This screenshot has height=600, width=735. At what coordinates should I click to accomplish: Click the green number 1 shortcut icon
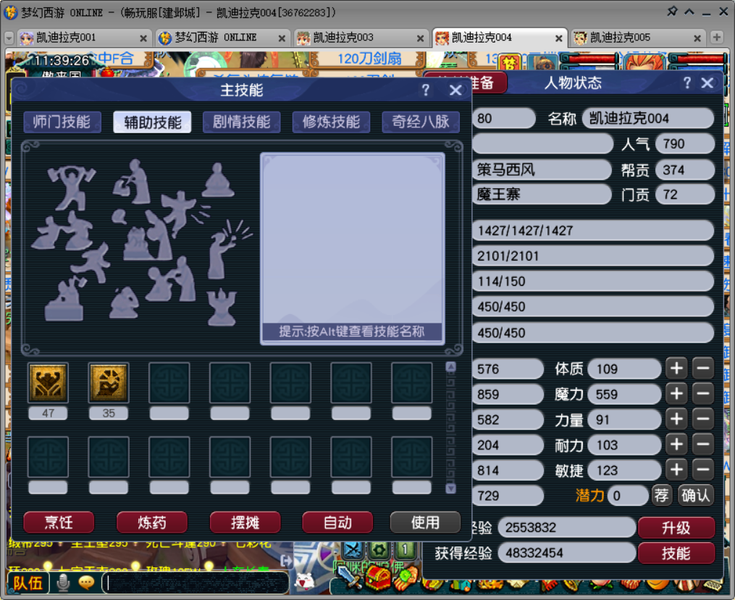405,549
